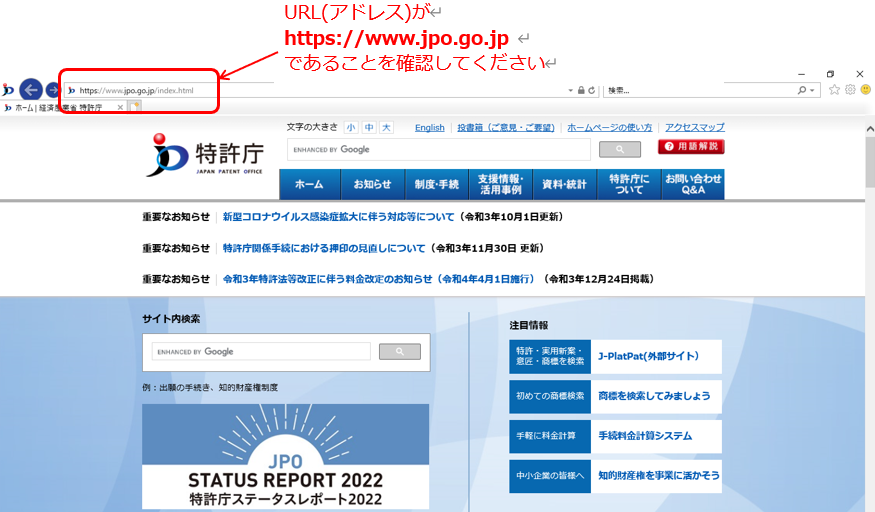Set text size to 小 (small)
The height and width of the screenshot is (512, 875).
coord(351,128)
